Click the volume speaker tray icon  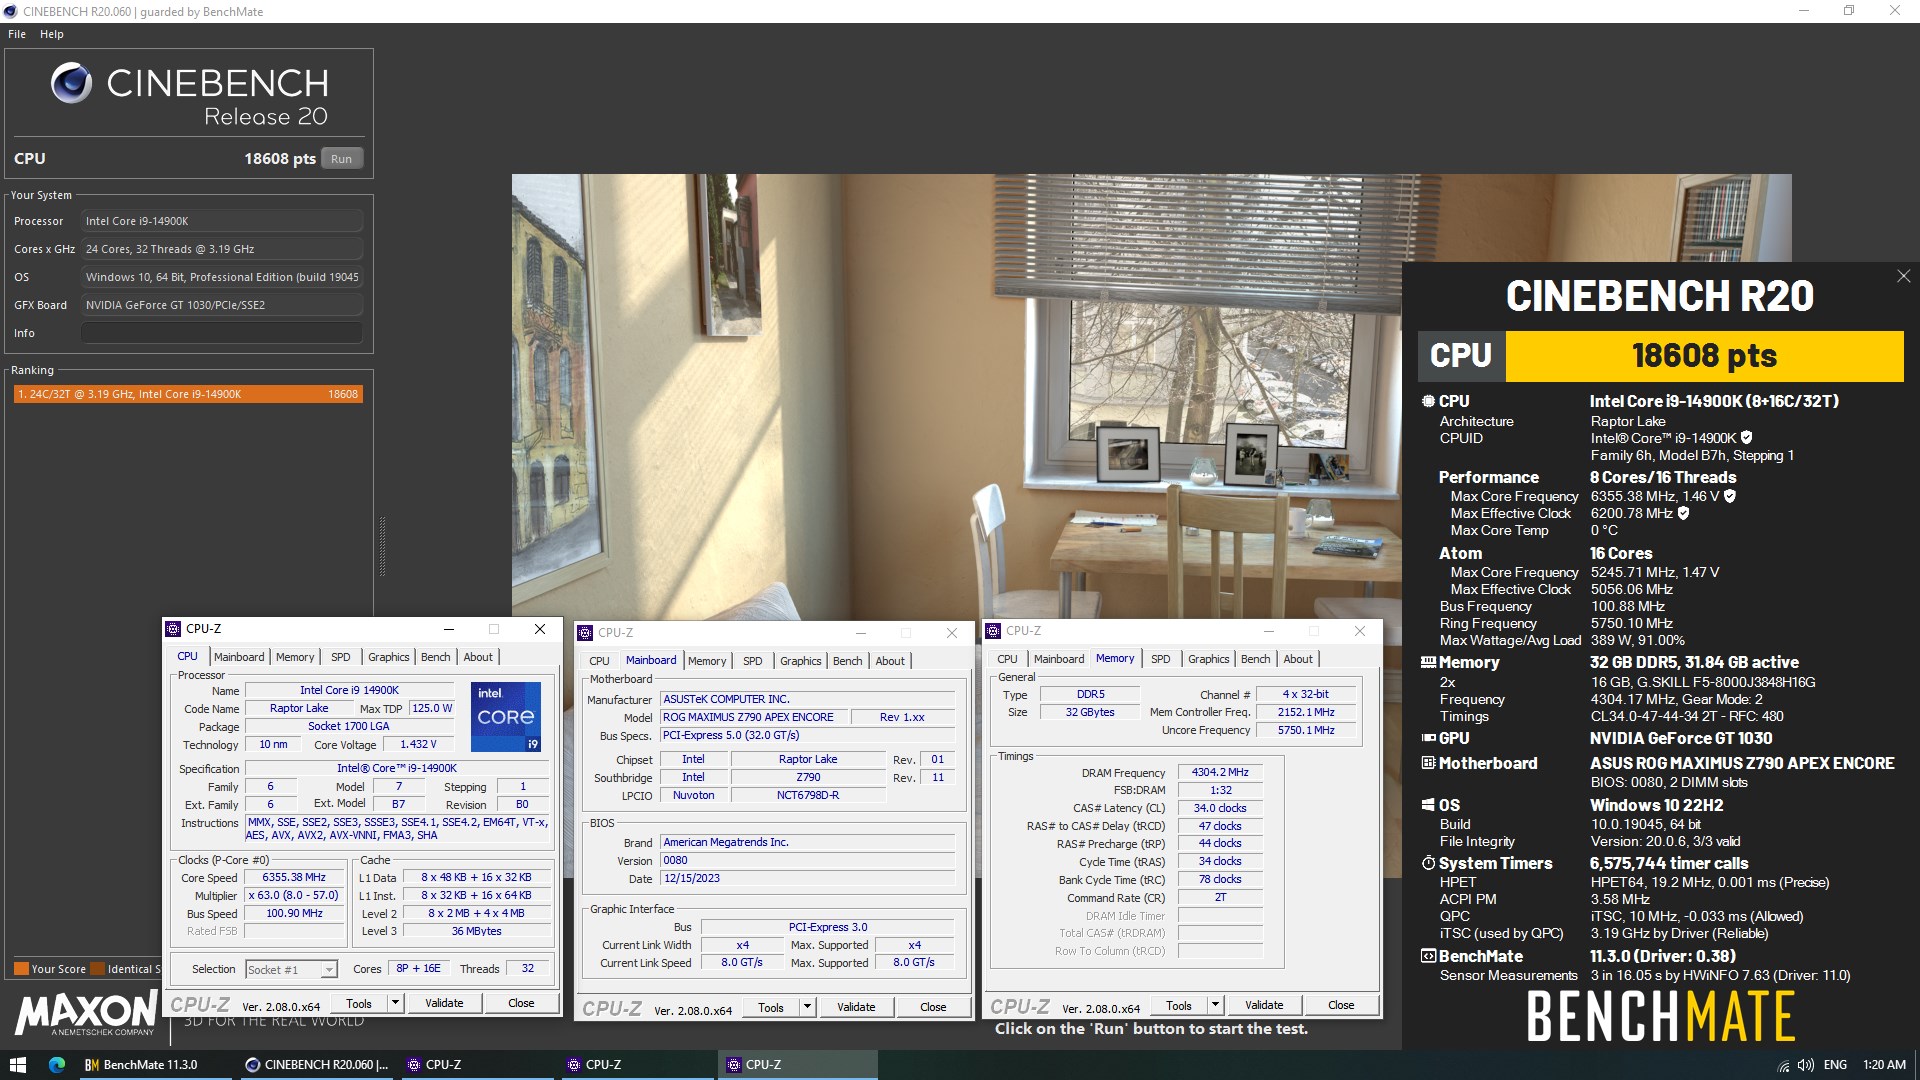[1806, 1066]
